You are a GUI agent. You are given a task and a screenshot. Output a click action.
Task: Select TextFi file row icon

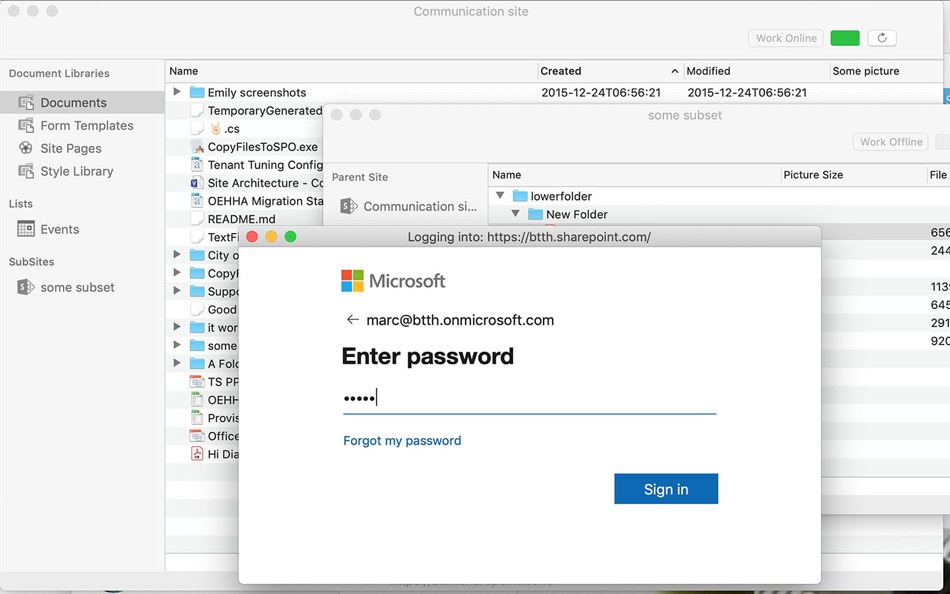197,237
